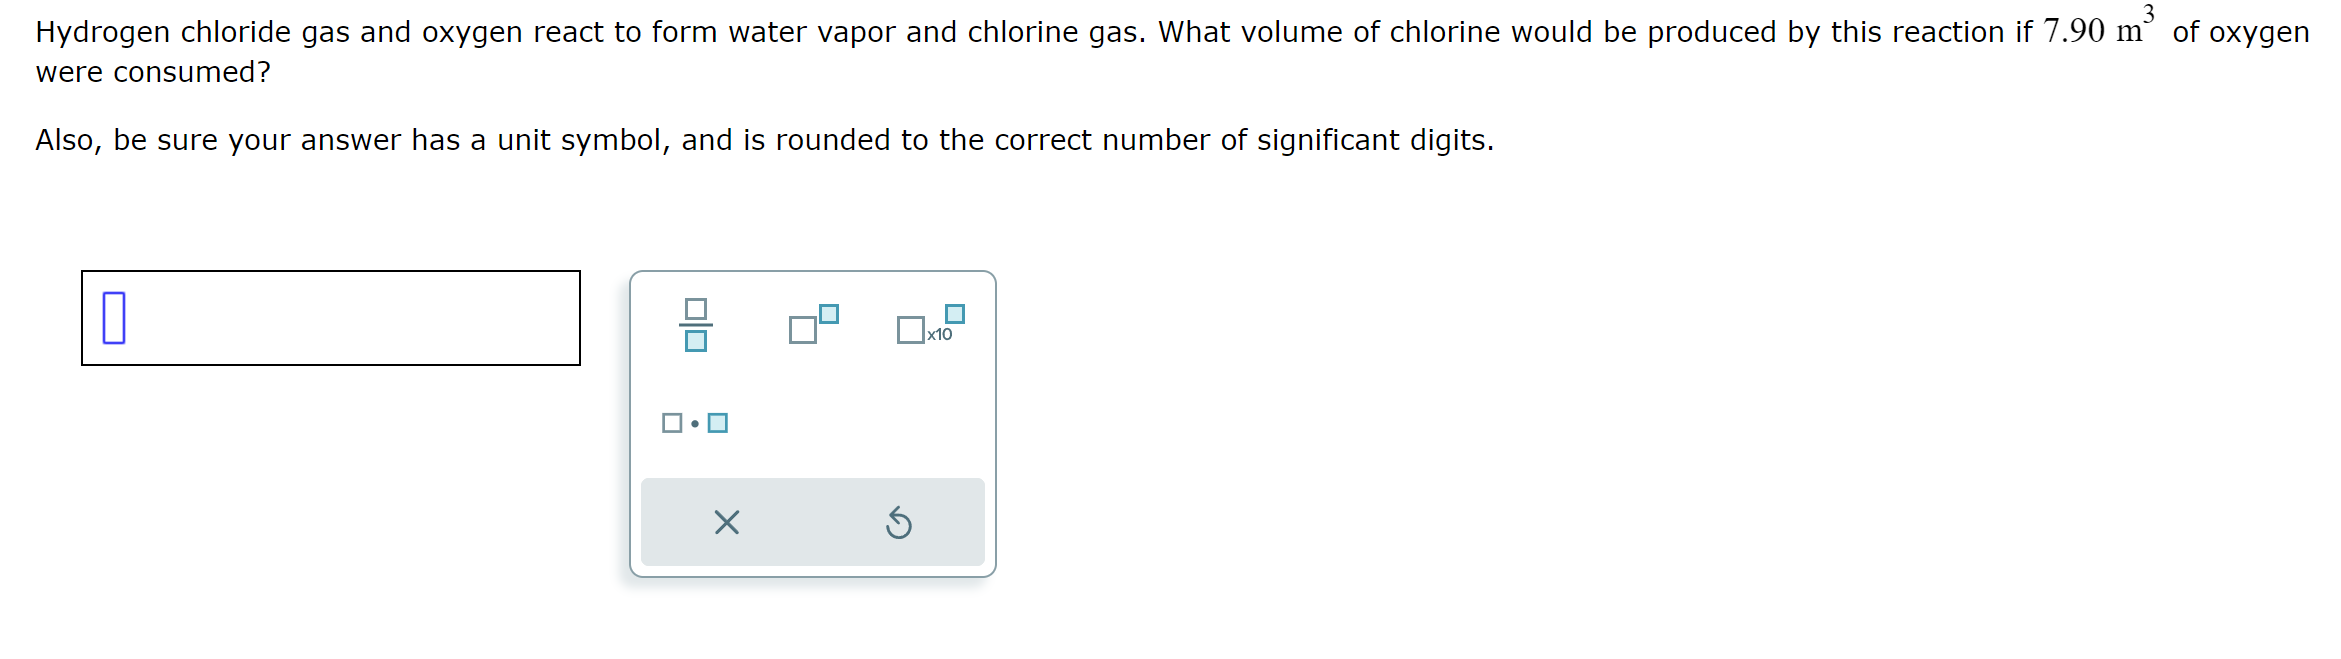This screenshot has width=2341, height=659.
Task: Click the superscript box of the exponent icon
Action: point(828,312)
